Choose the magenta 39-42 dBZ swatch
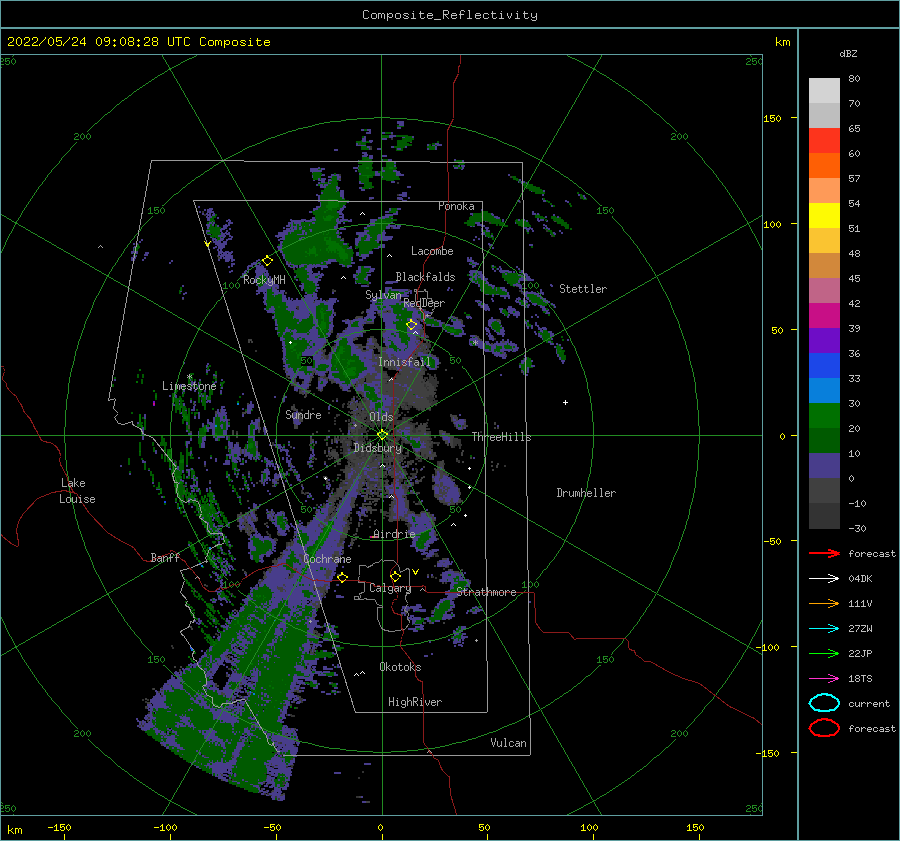Screen dimensions: 900x841 [x=824, y=316]
